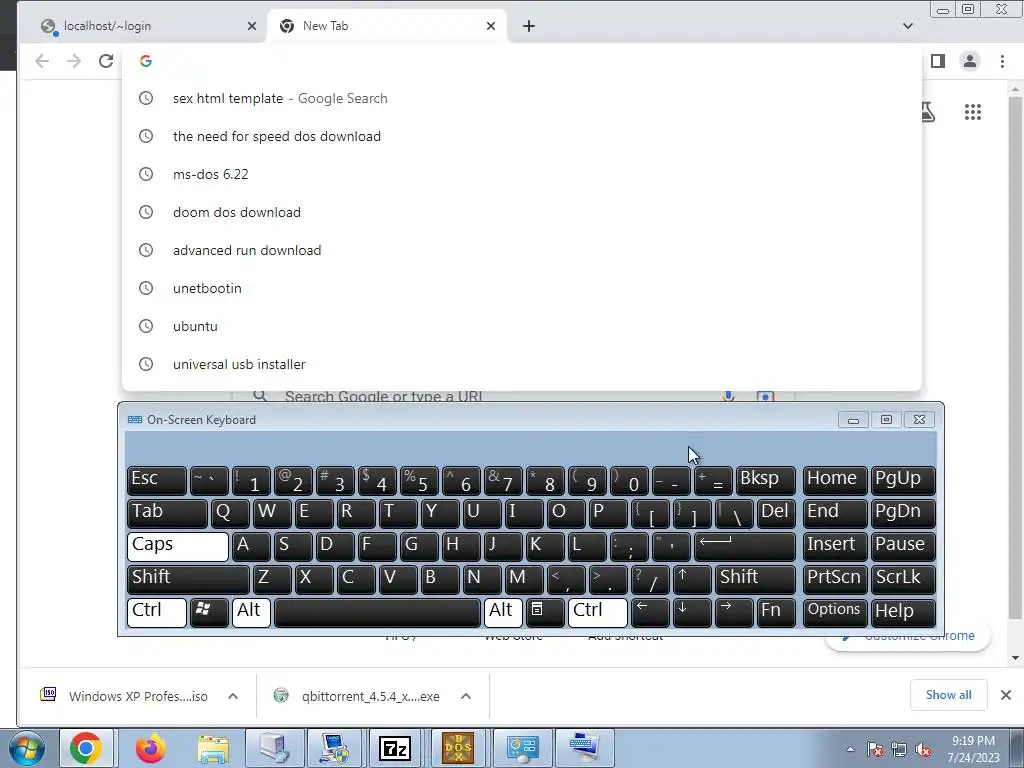Click the down arrow key
The width and height of the screenshot is (1024, 768).
pos(692,612)
